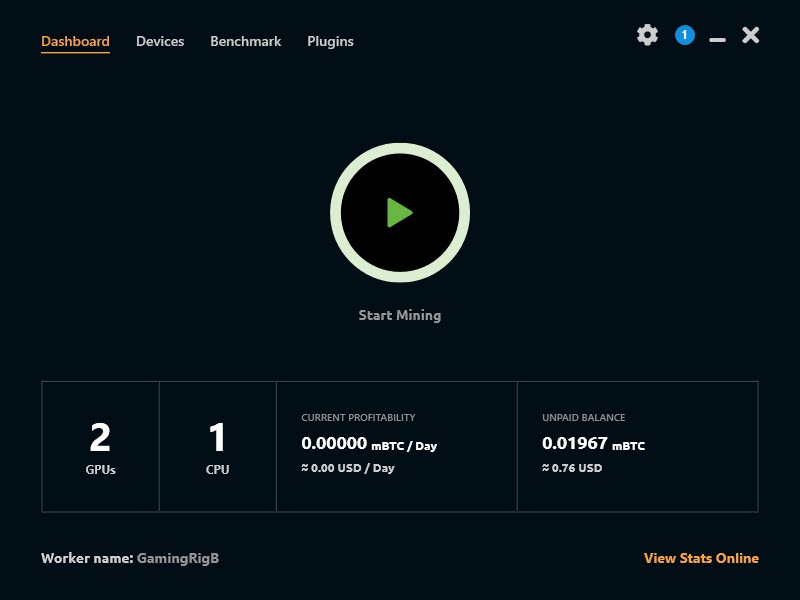The width and height of the screenshot is (800, 600).
Task: Open the View Stats Online link
Action: tap(701, 558)
